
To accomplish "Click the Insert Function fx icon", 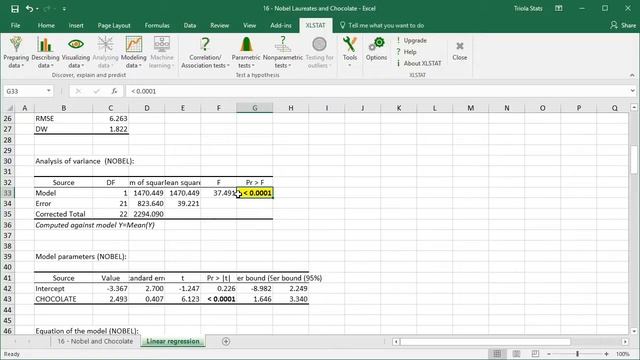I will [114, 91].
